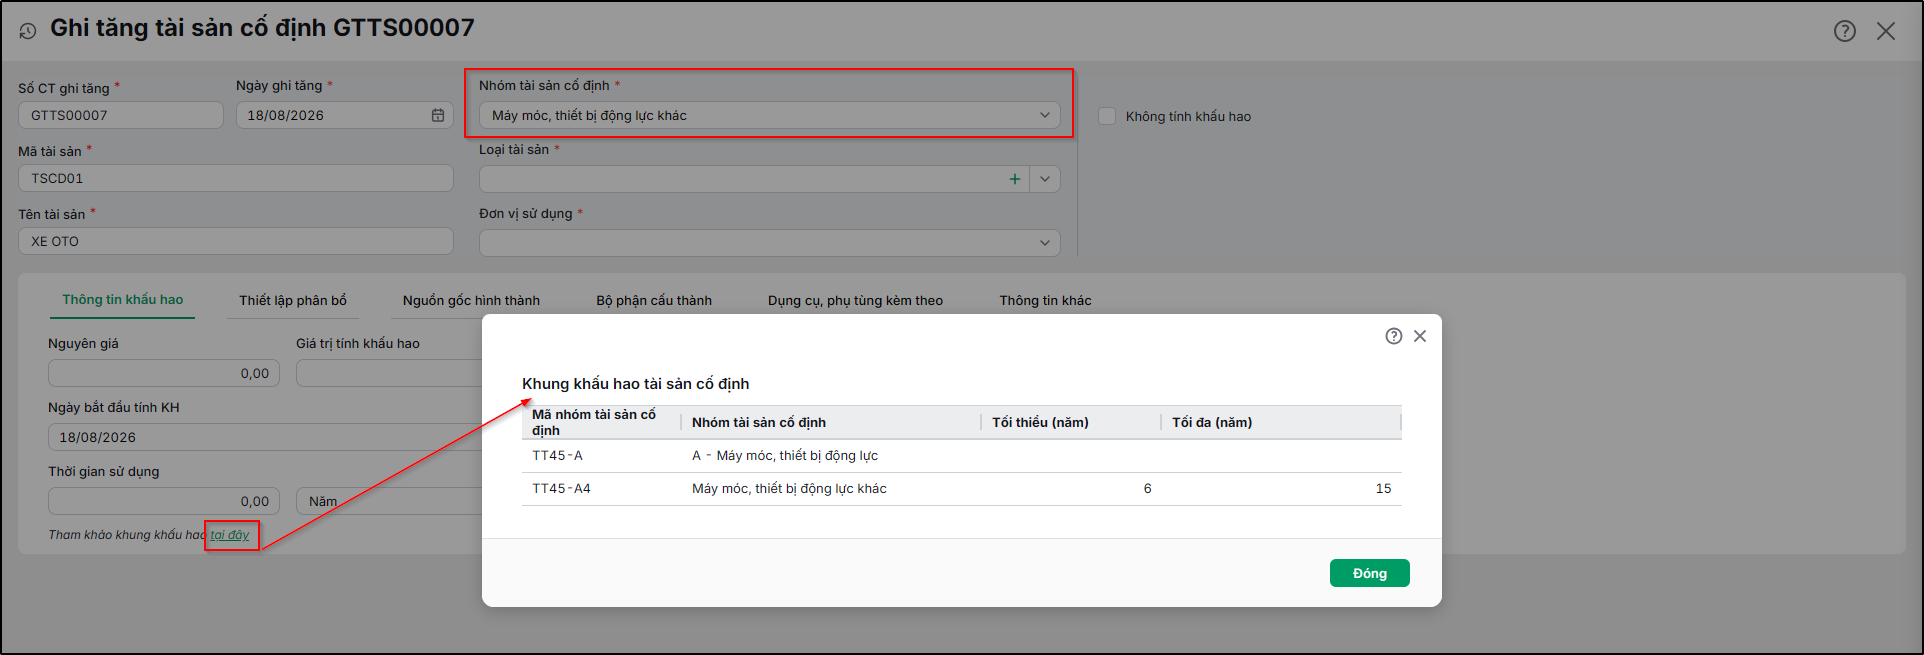
Task: Click Giá trị tính khấu hao field
Action: (x=390, y=373)
